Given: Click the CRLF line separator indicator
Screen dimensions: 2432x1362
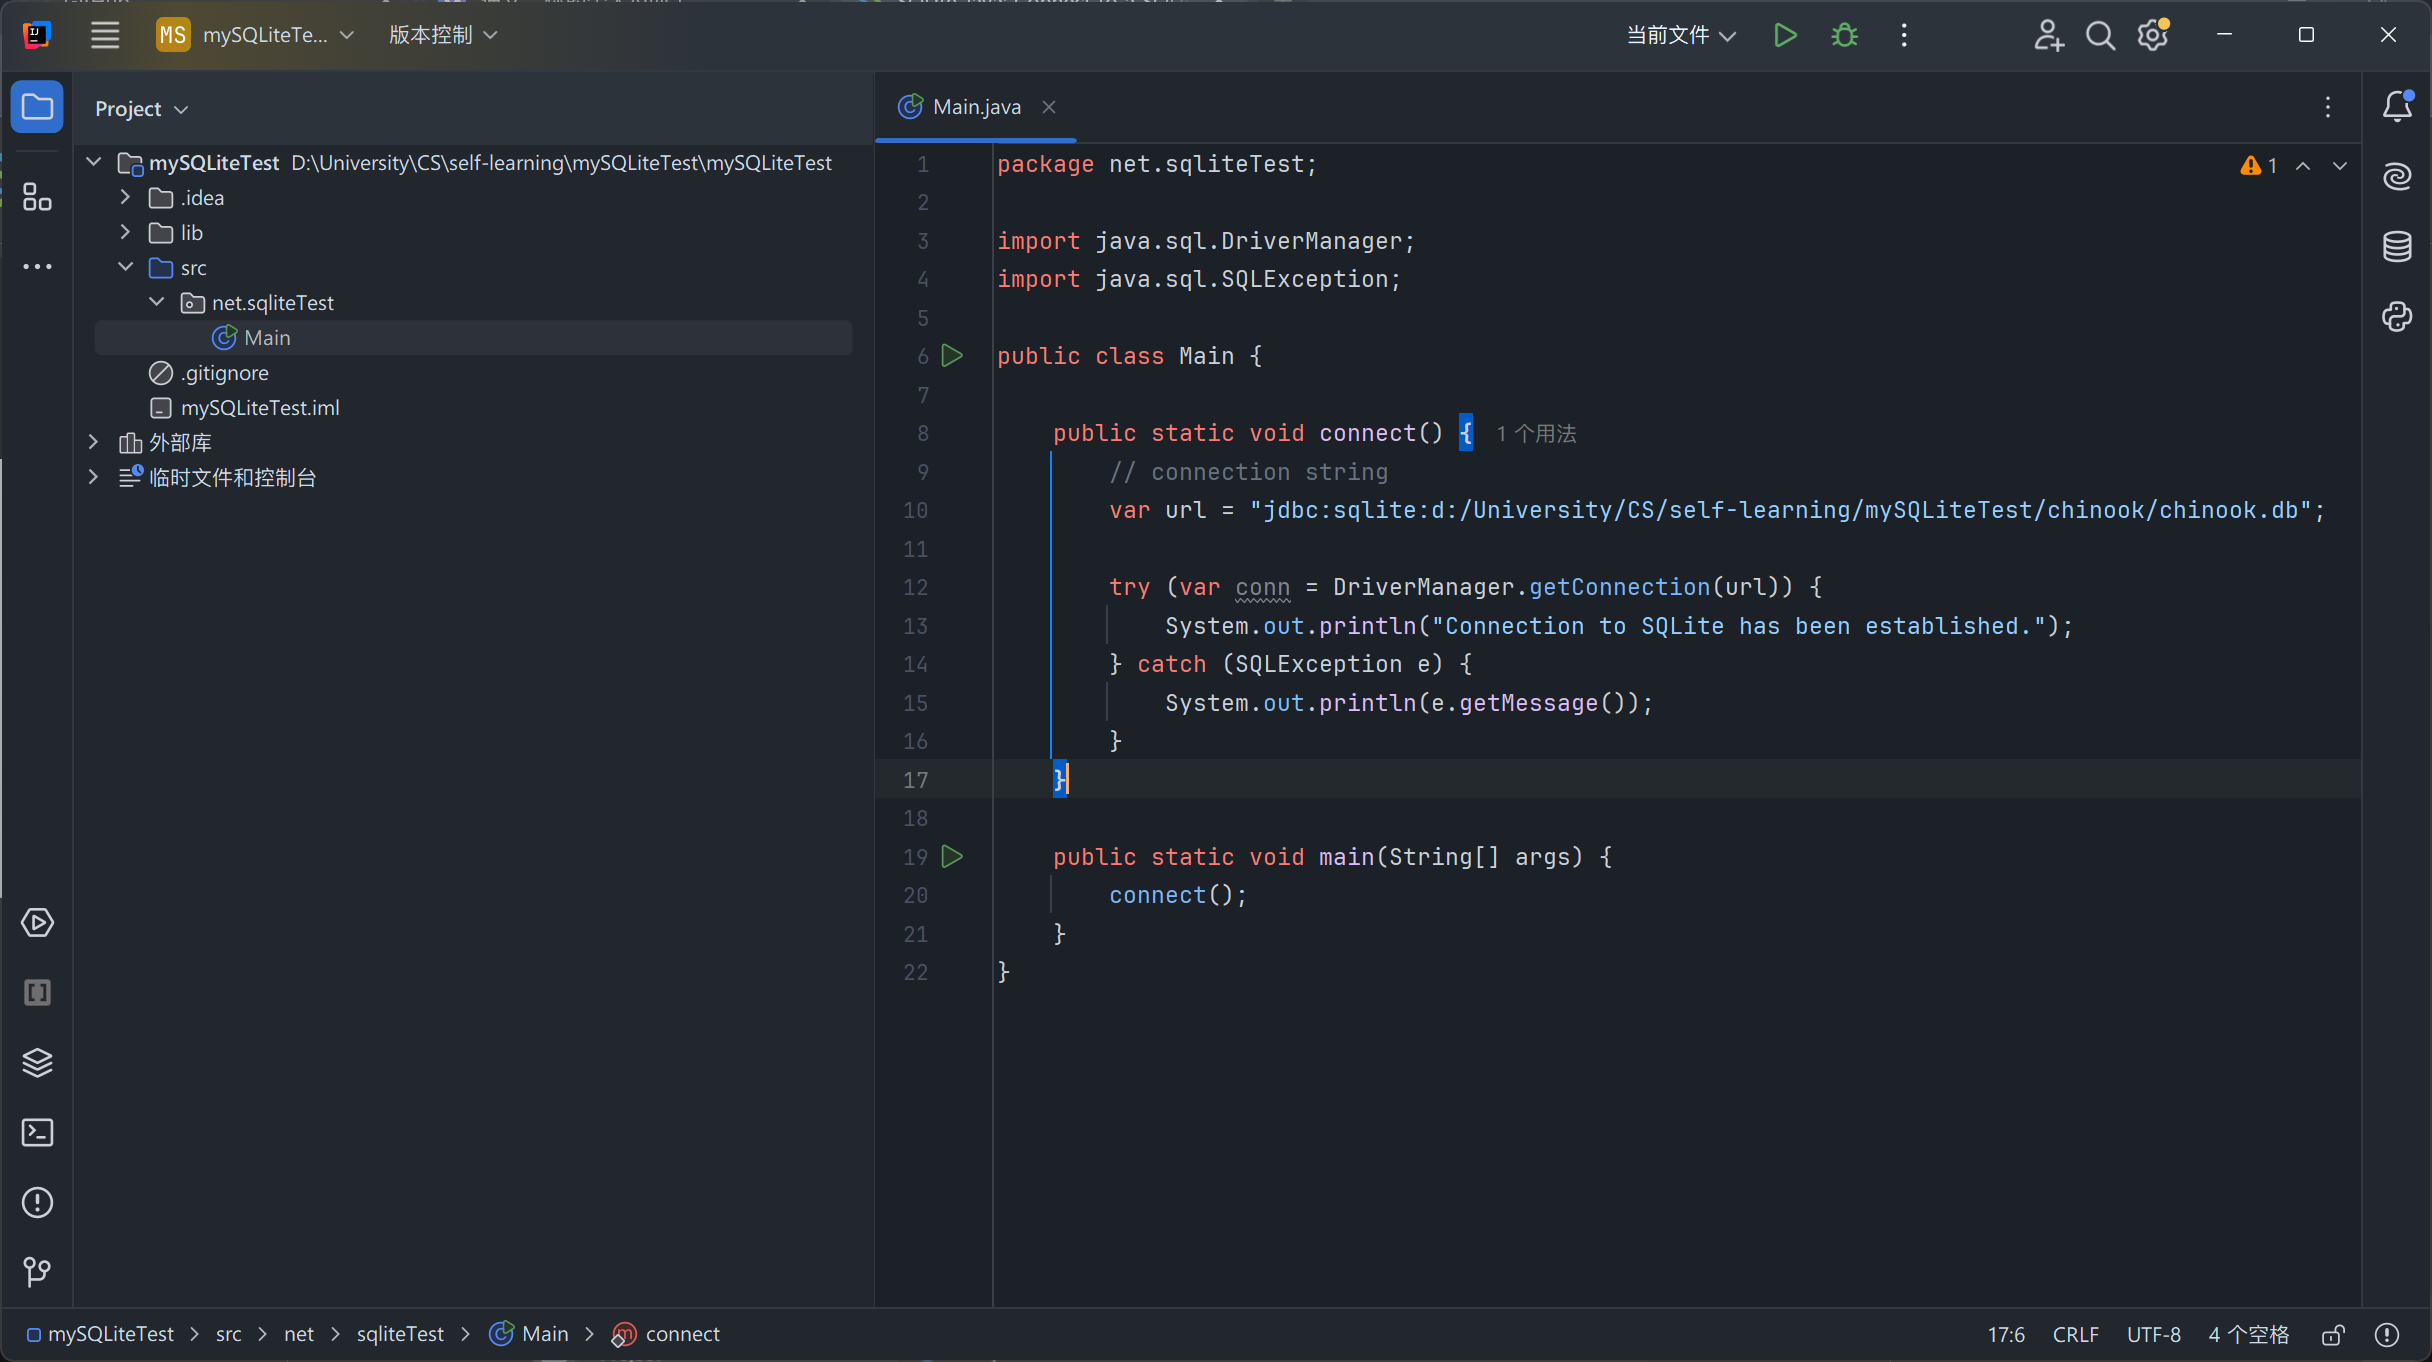Looking at the screenshot, I should [2075, 1335].
